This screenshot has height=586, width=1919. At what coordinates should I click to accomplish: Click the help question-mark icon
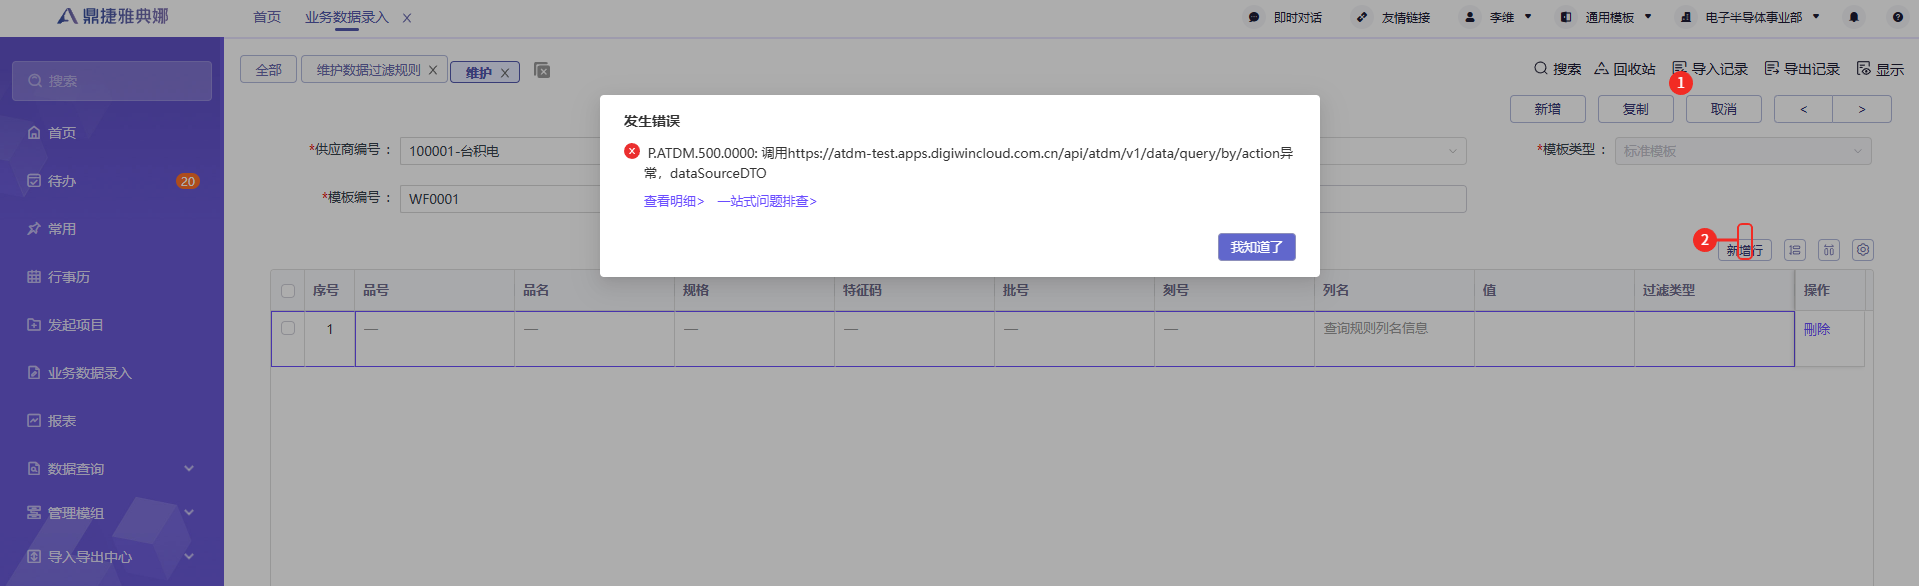(1898, 17)
